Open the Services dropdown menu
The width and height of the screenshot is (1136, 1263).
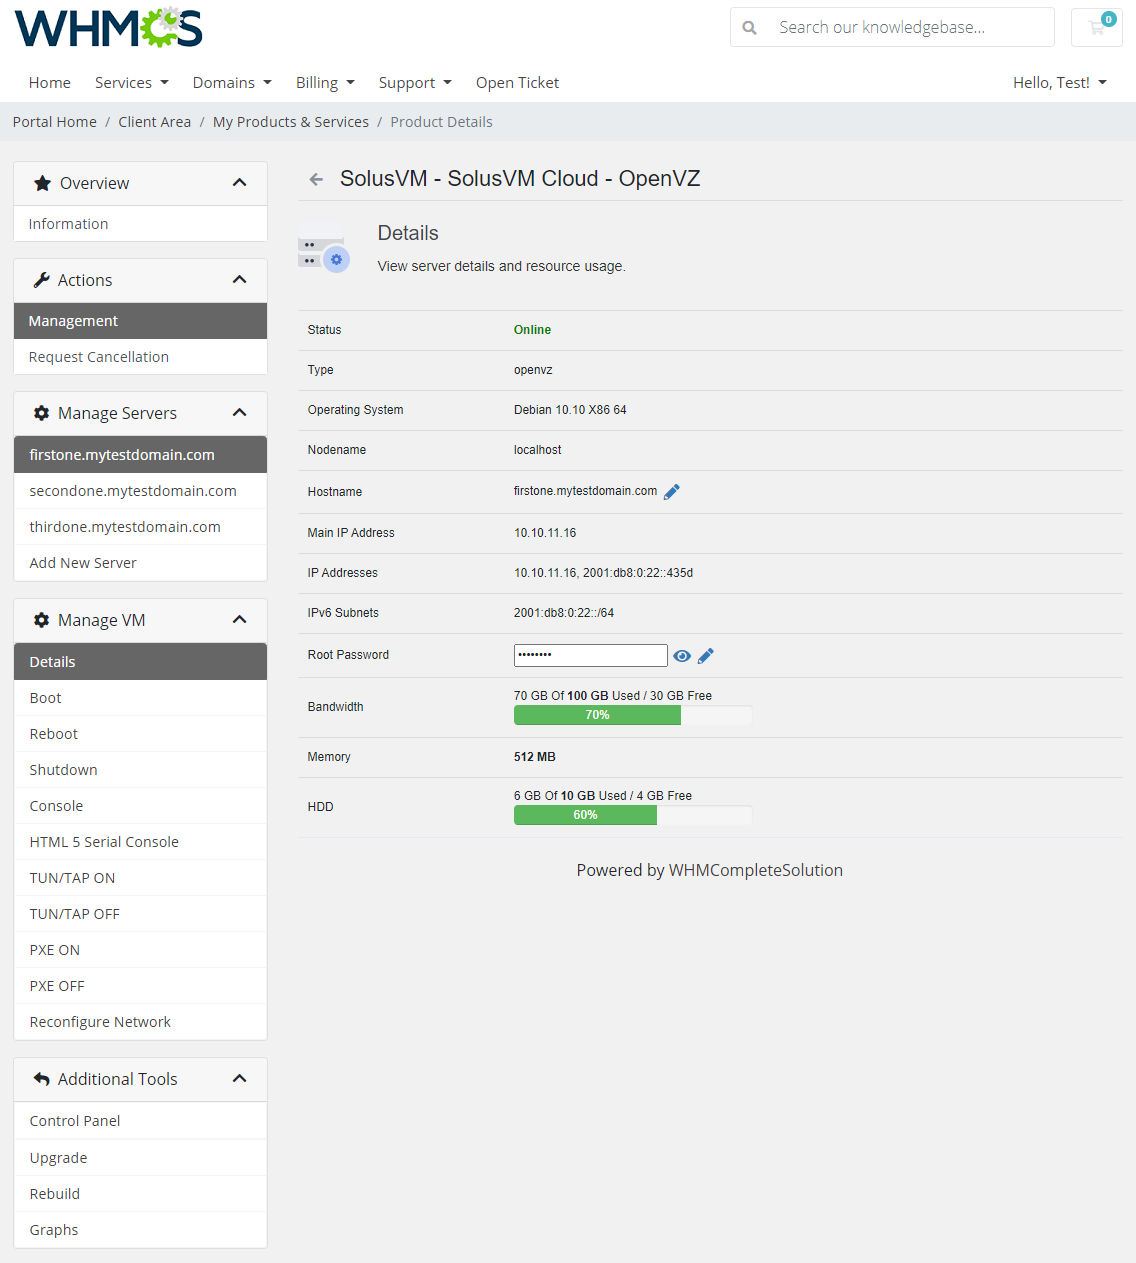pyautogui.click(x=131, y=83)
